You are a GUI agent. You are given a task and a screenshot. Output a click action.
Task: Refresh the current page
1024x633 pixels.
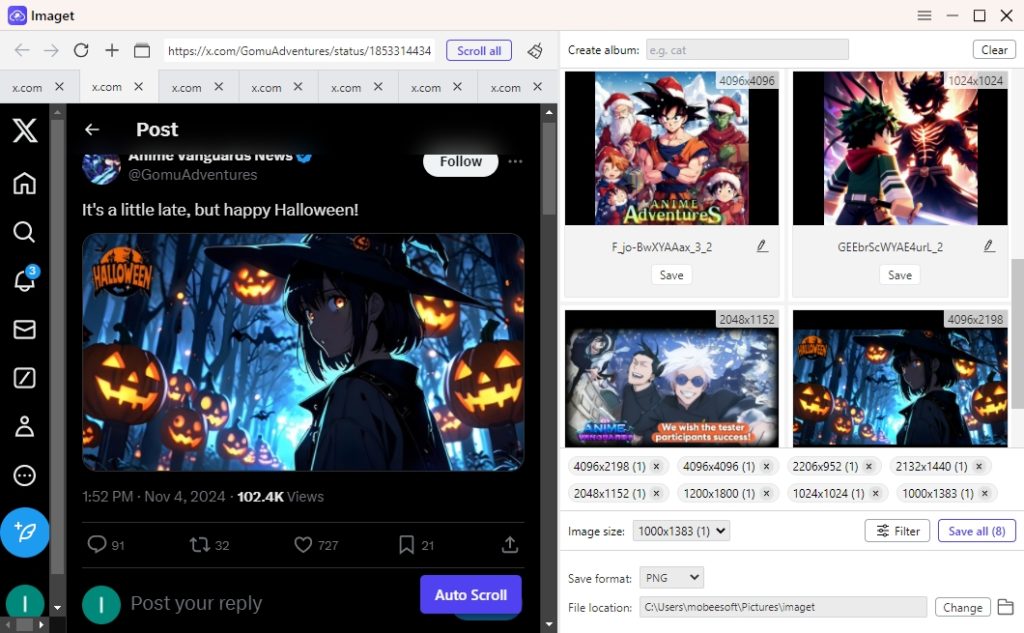81,49
